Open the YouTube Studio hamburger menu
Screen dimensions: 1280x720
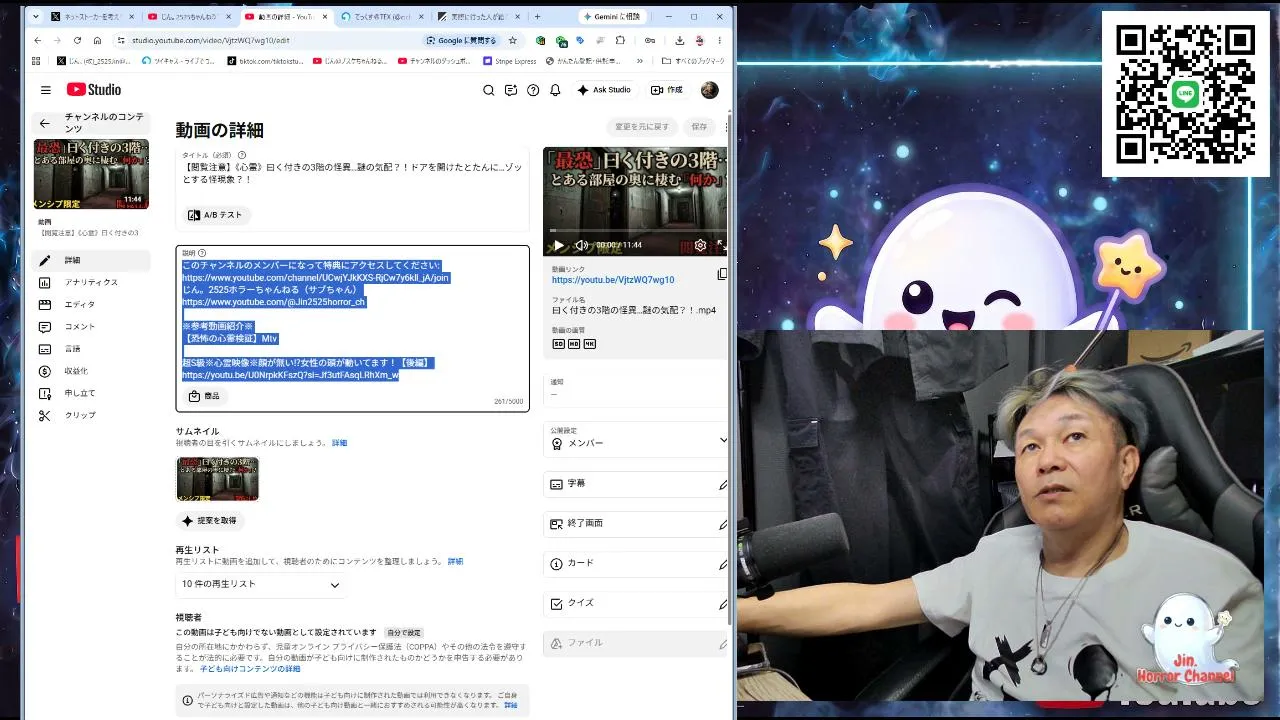45,90
